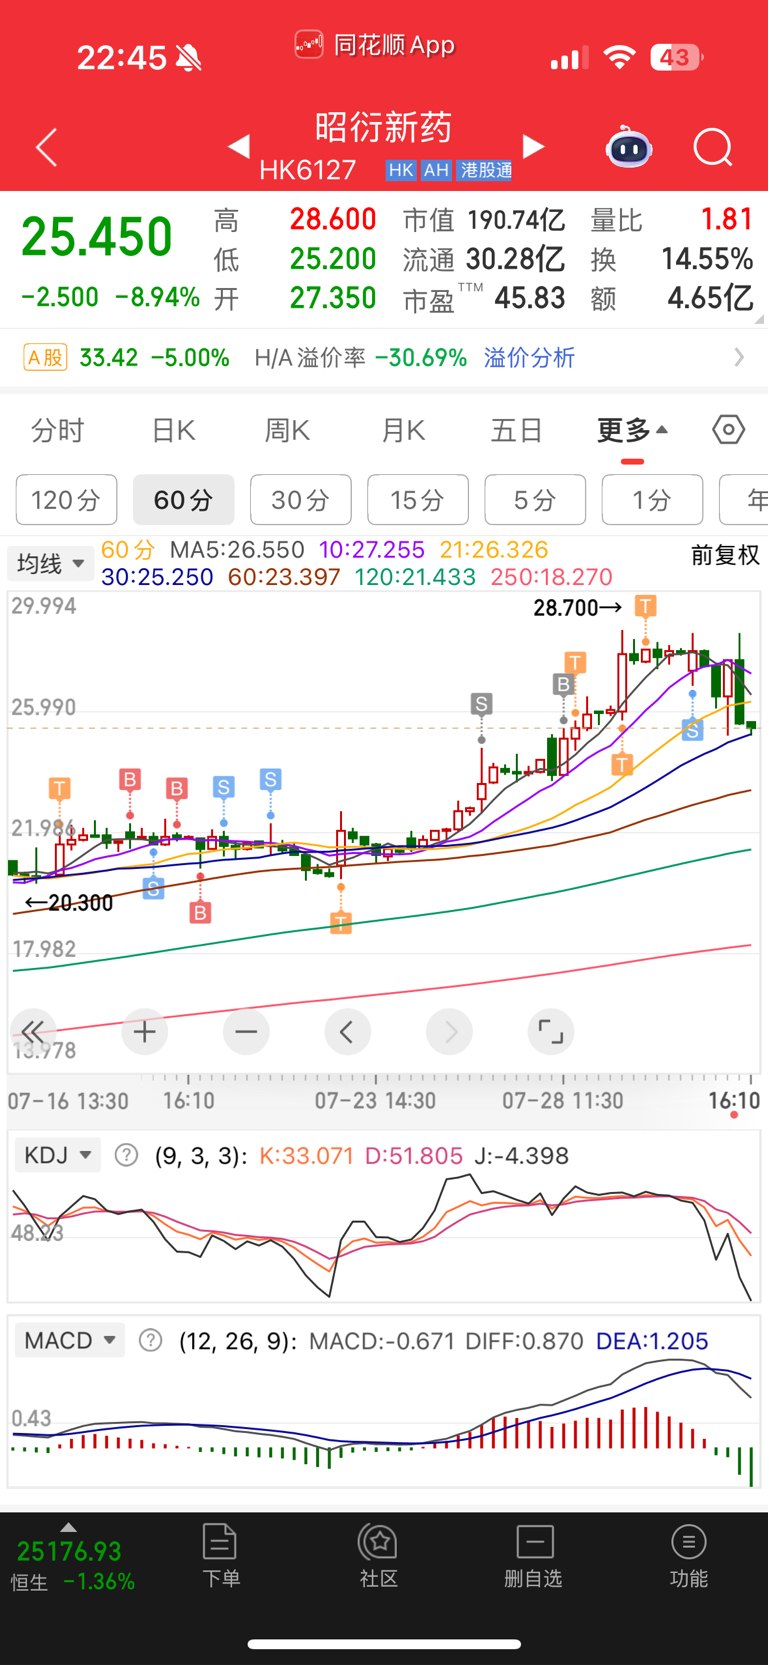
Task: Tap current price 25.450
Action: (x=97, y=237)
